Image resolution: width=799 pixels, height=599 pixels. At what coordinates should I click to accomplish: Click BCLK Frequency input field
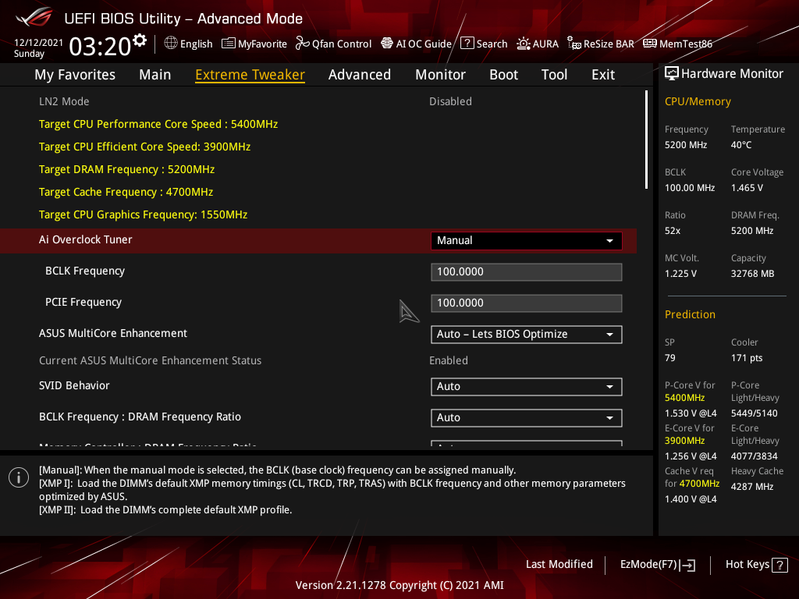pos(526,271)
